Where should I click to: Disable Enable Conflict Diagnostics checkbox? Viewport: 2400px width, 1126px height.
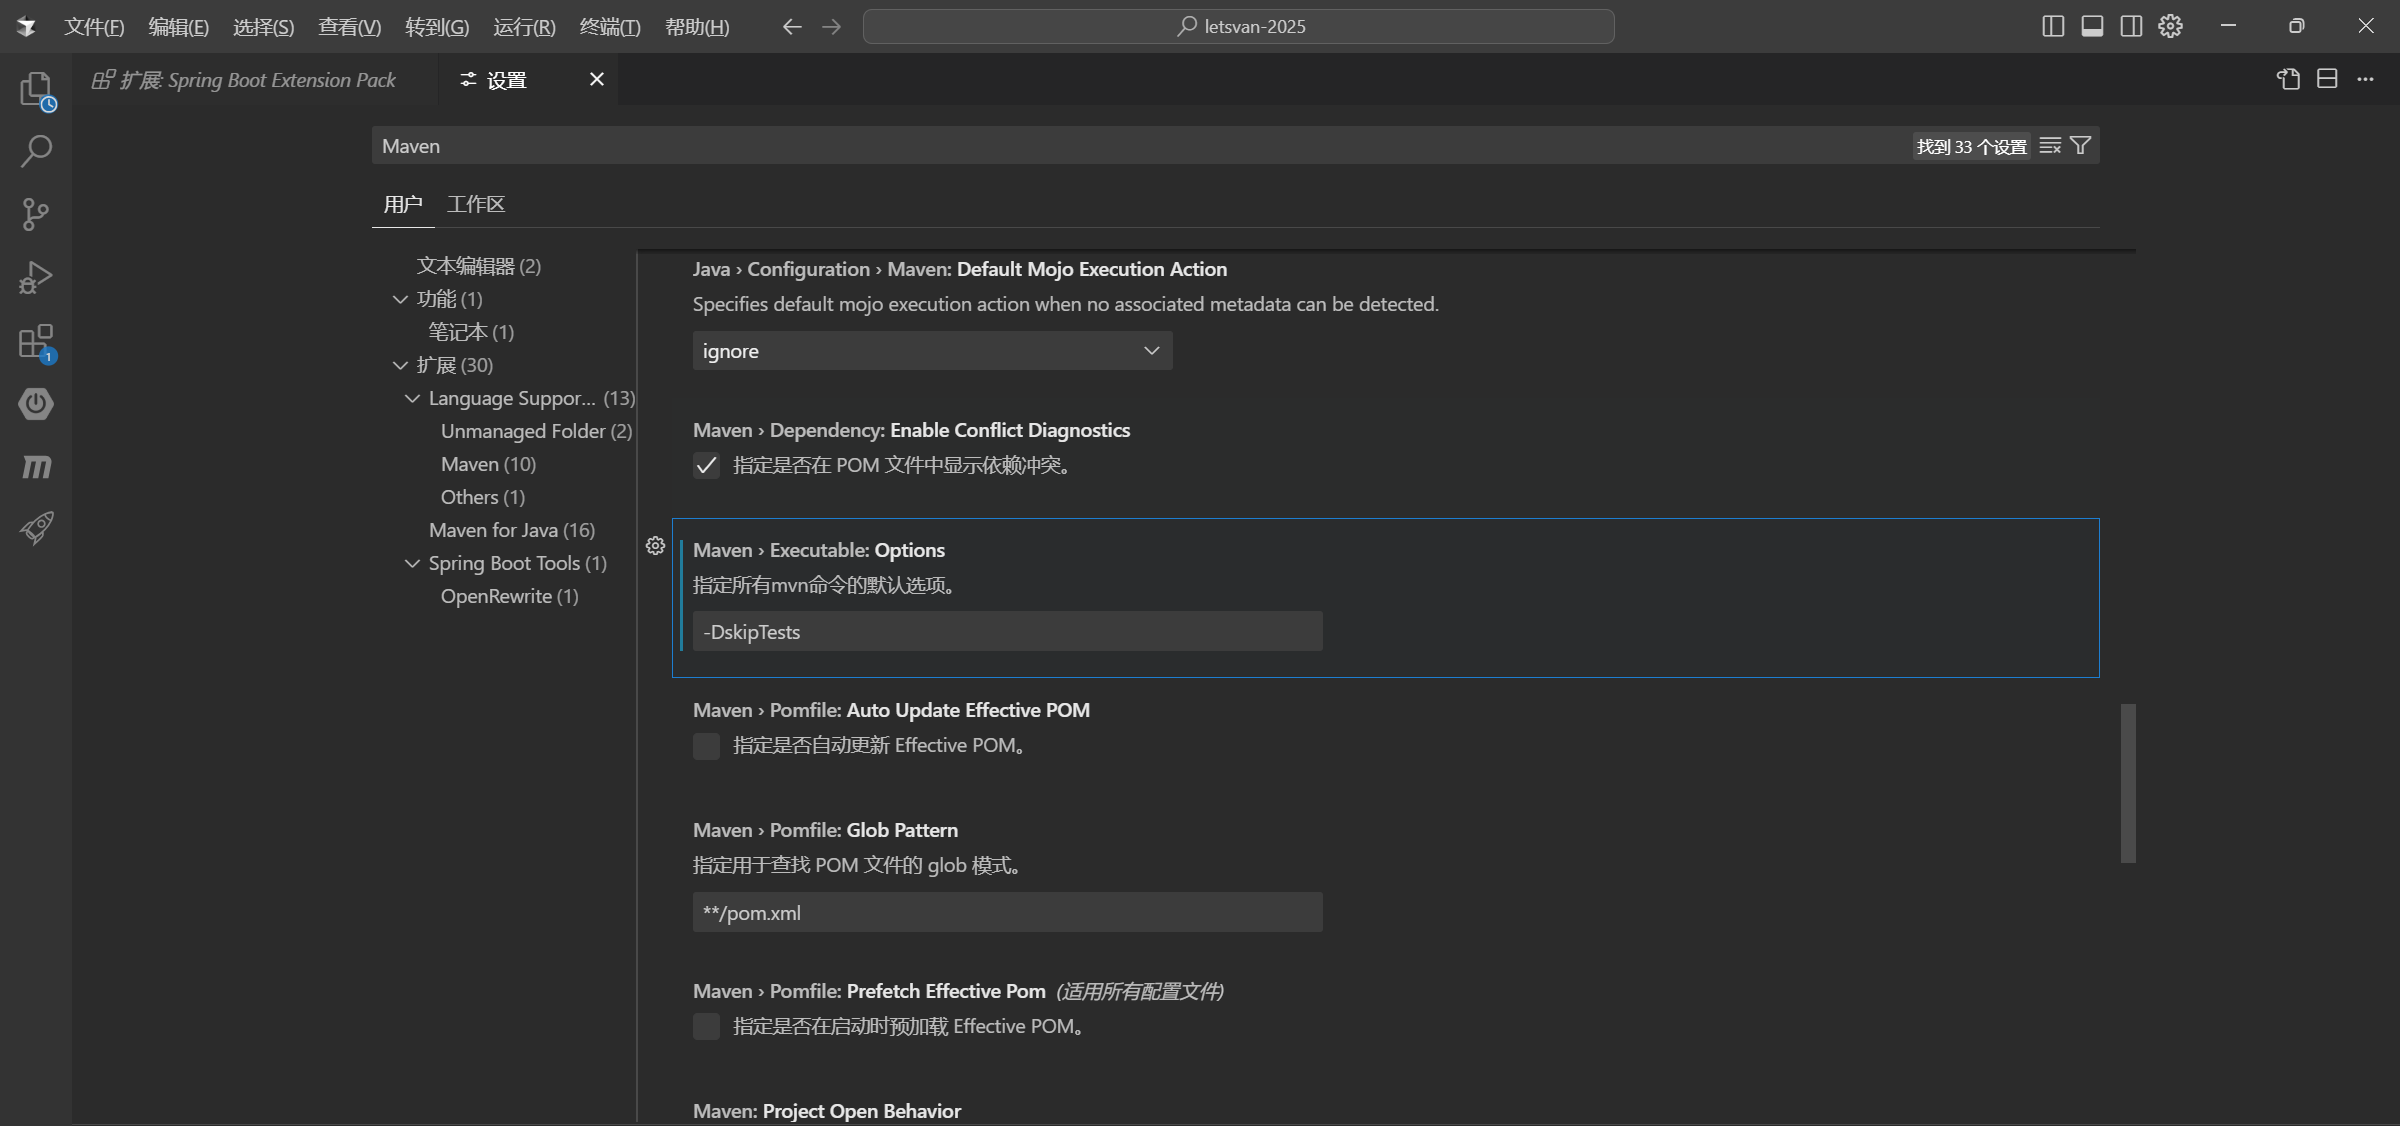[706, 466]
